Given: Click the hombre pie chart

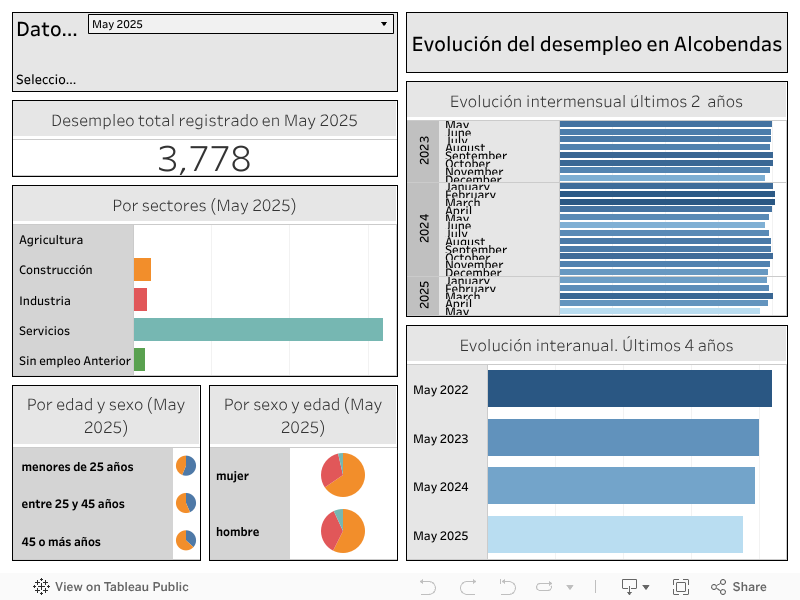Looking at the screenshot, I should coord(343,531).
